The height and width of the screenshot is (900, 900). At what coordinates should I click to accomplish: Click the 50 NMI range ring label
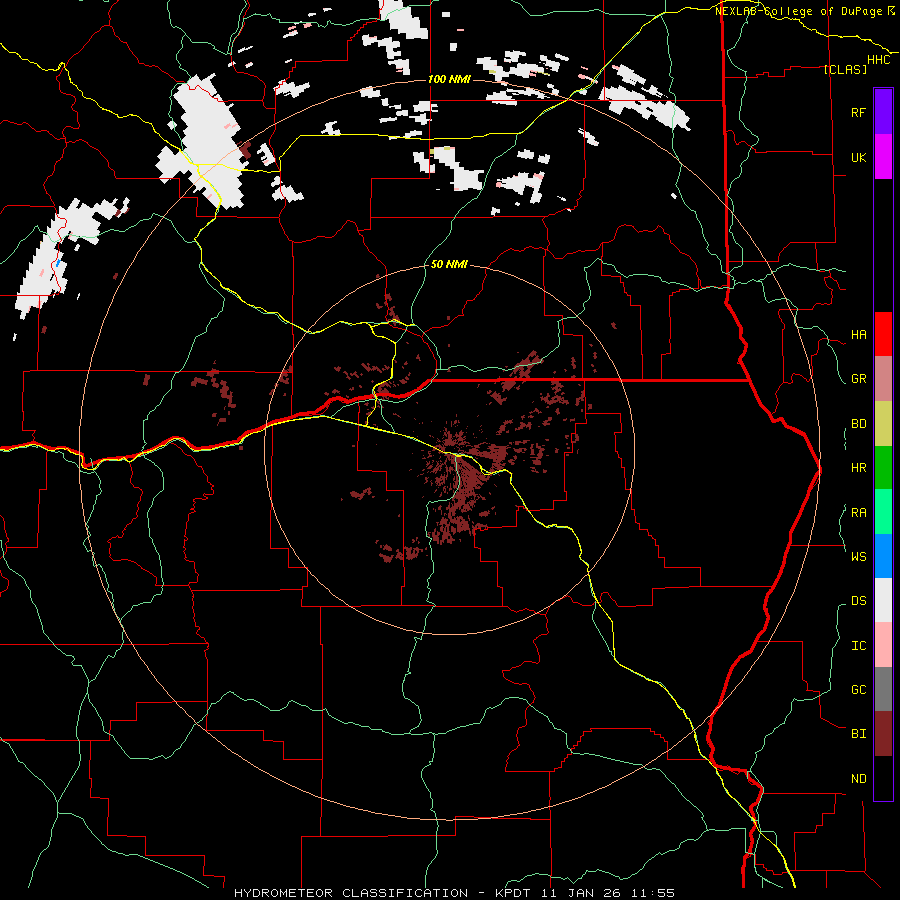[449, 264]
